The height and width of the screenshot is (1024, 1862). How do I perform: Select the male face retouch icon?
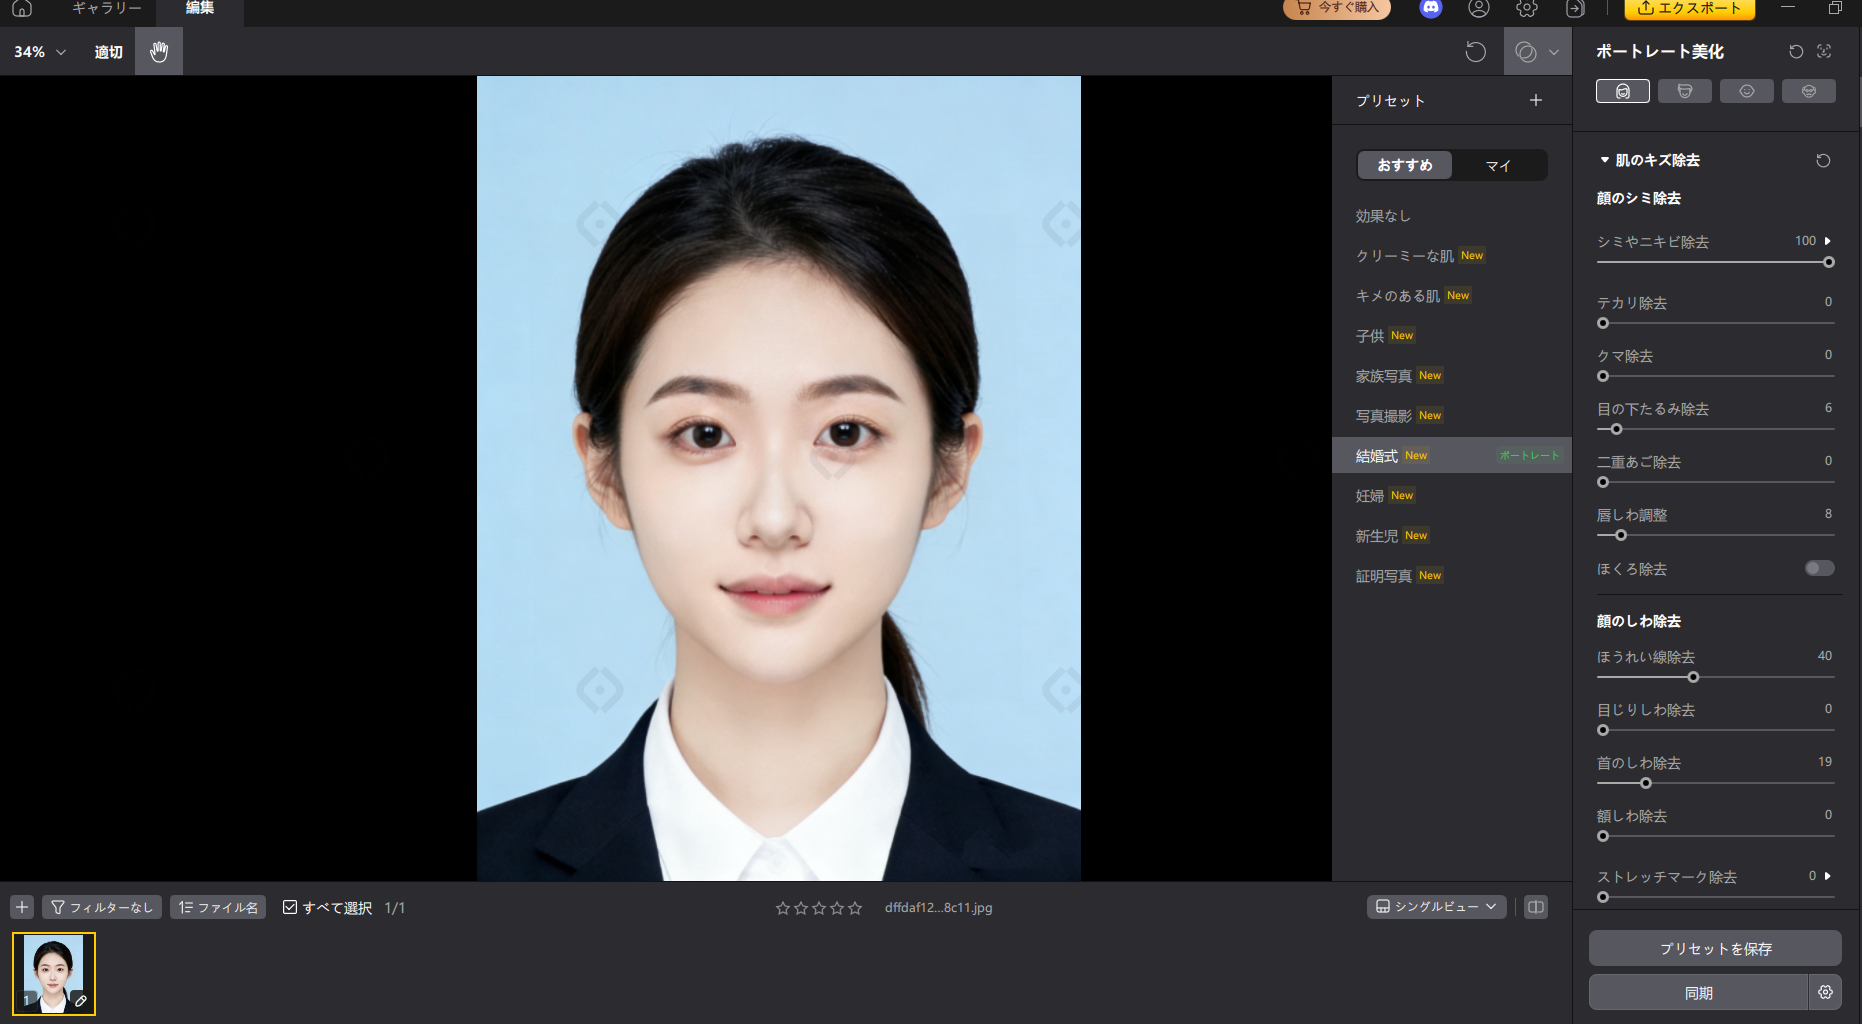(x=1685, y=91)
